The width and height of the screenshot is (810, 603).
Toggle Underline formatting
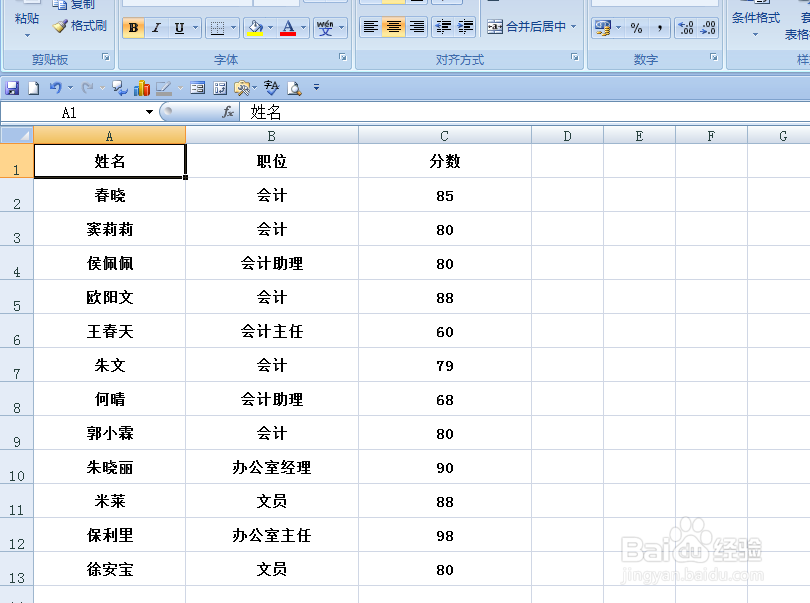pyautogui.click(x=178, y=27)
